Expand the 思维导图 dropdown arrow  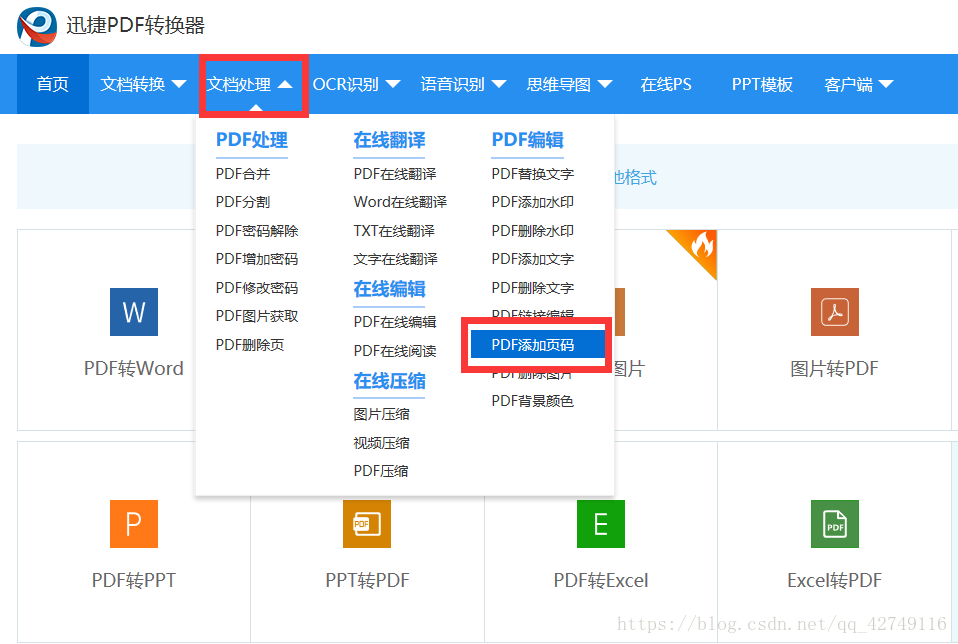605,84
